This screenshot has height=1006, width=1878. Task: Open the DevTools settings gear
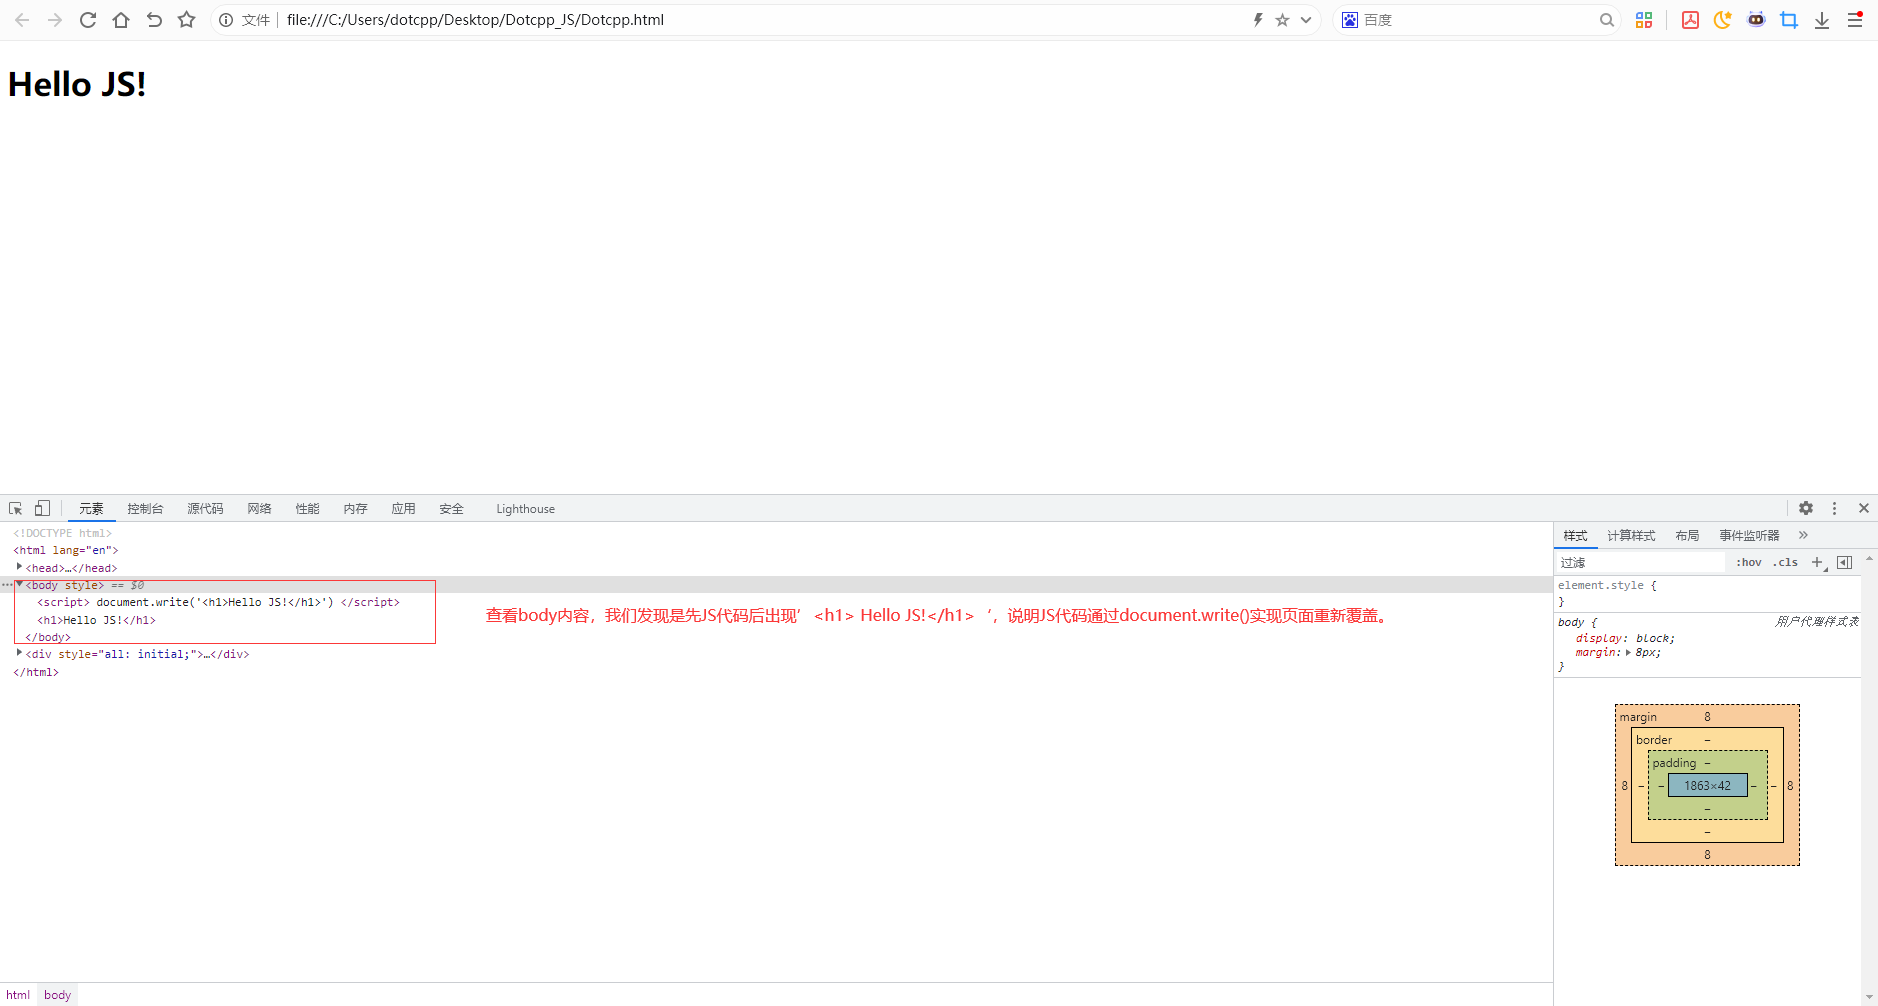(x=1806, y=508)
